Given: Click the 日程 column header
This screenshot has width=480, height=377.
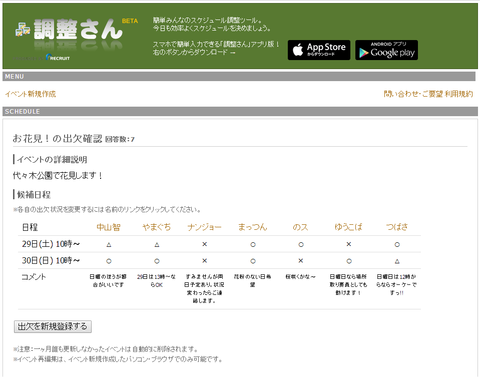Looking at the screenshot, I should [30, 227].
